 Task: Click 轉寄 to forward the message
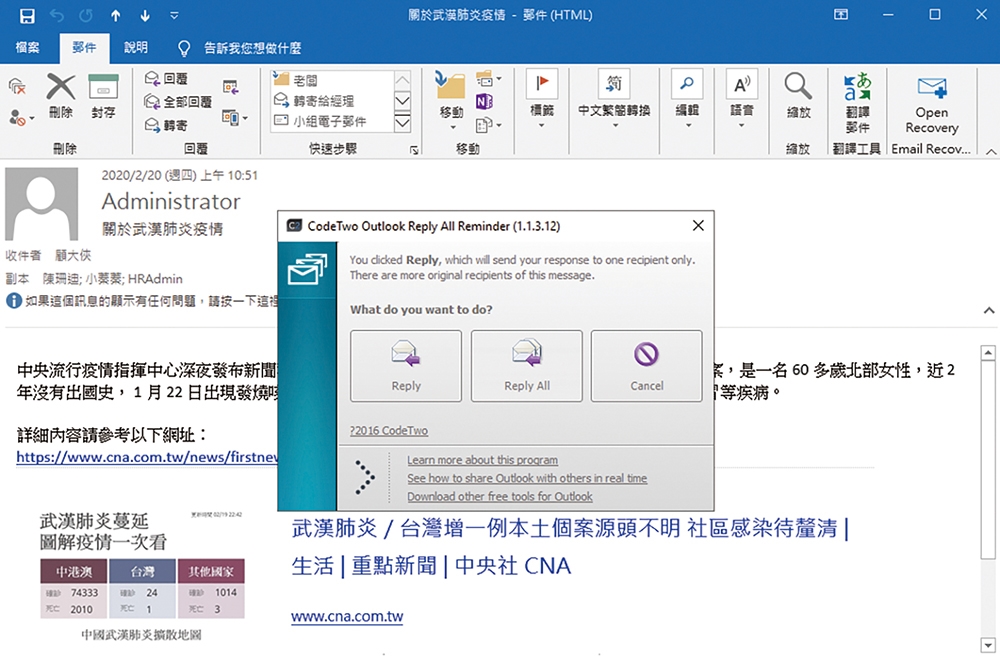tap(166, 125)
